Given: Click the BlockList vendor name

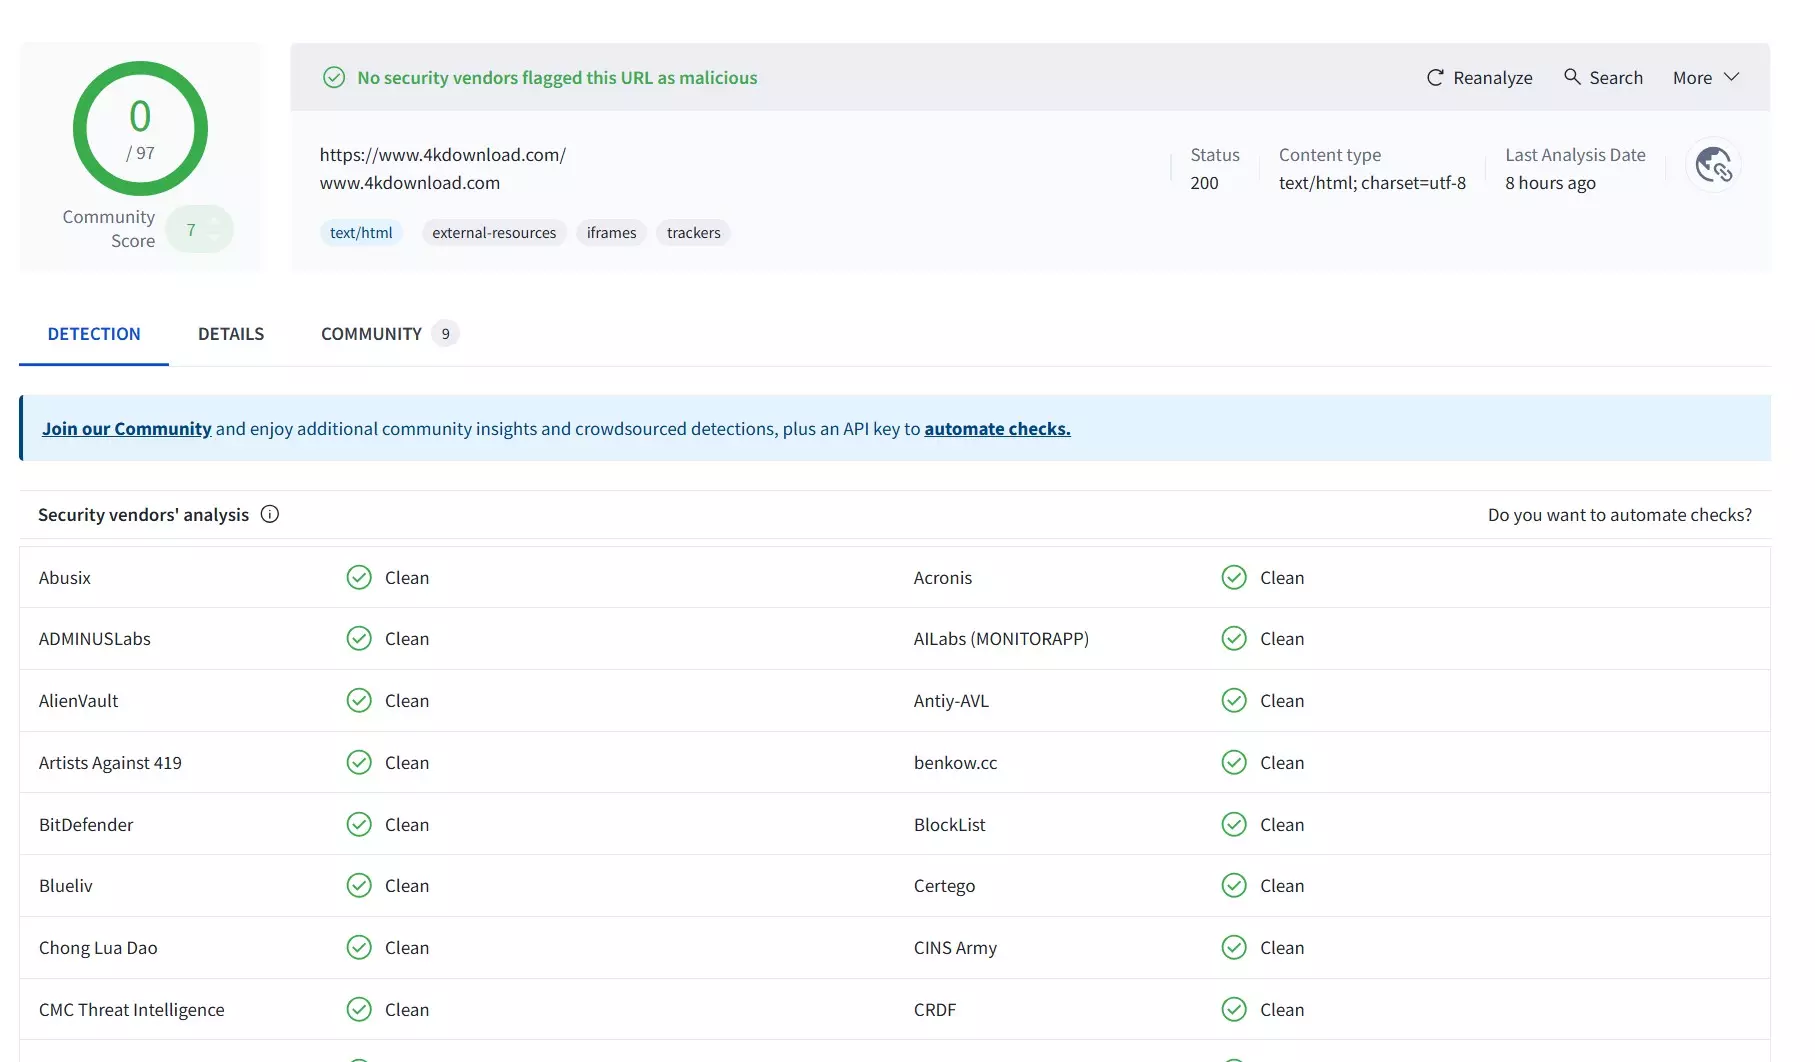Looking at the screenshot, I should click(x=950, y=824).
